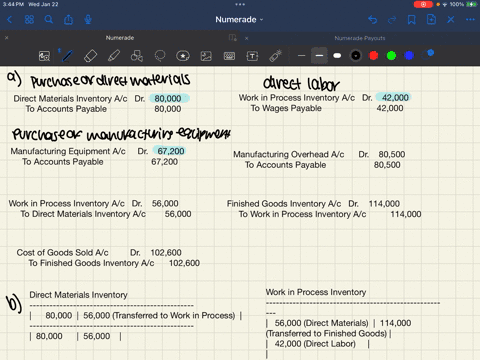This screenshot has width=480, height=360.
Task: Activate the laser pointer tool
Action: [x=276, y=56]
